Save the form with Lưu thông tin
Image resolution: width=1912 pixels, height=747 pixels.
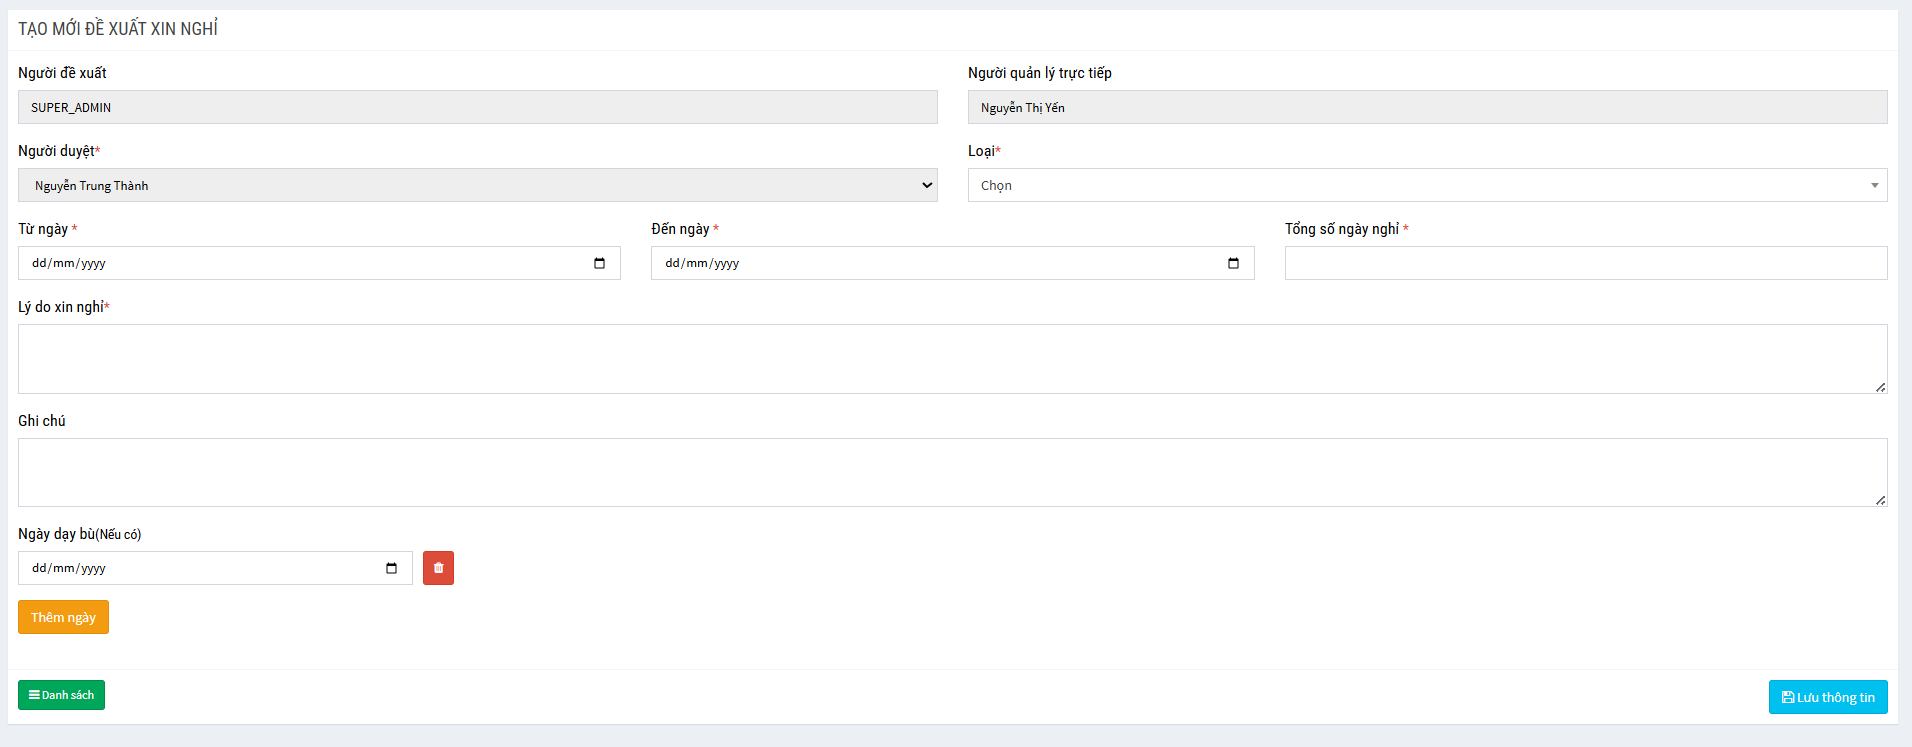point(1827,697)
